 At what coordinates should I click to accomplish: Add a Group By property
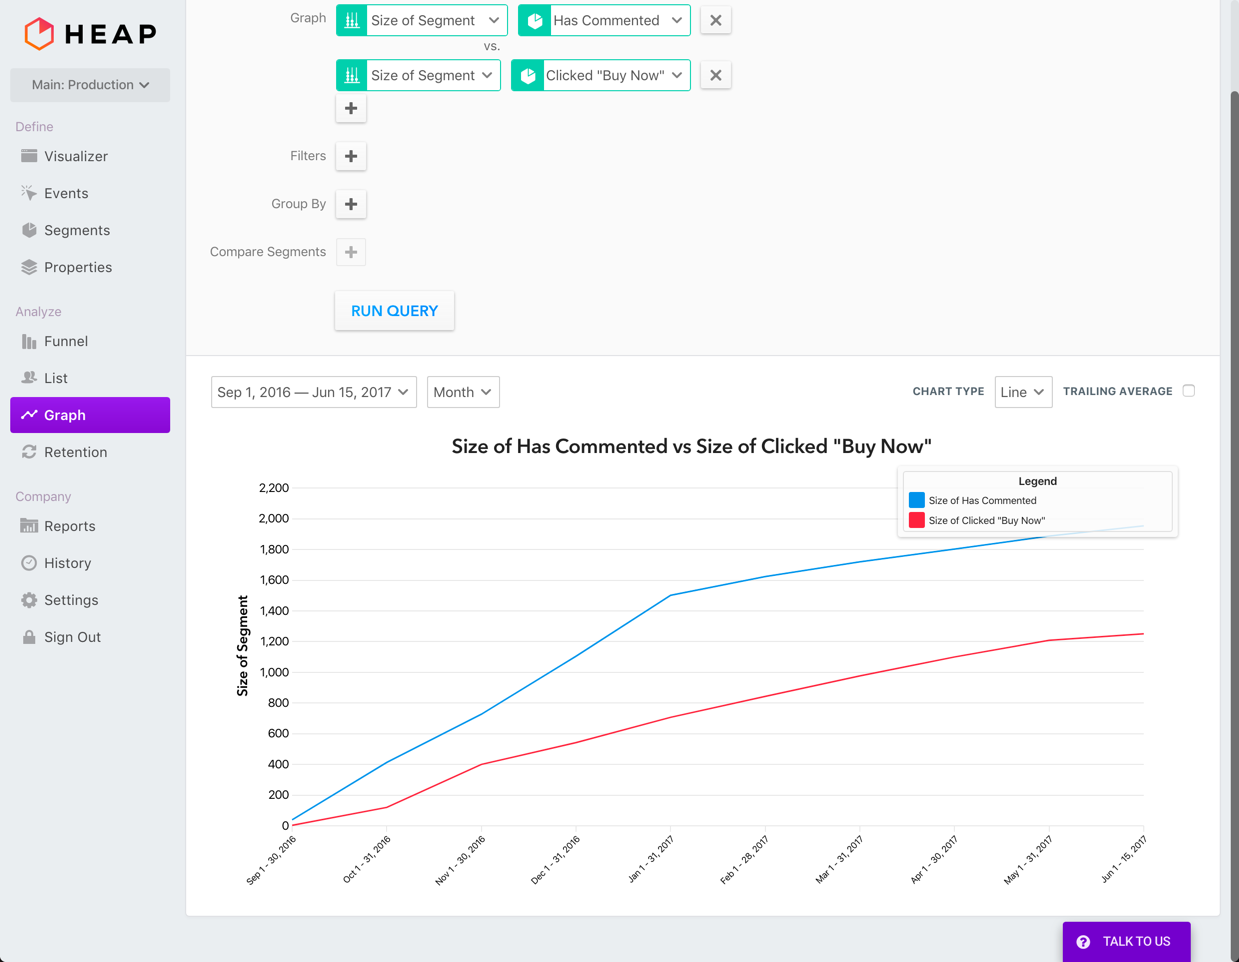351,204
